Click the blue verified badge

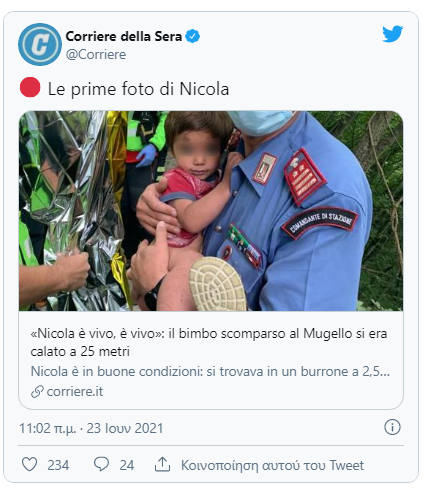192,36
